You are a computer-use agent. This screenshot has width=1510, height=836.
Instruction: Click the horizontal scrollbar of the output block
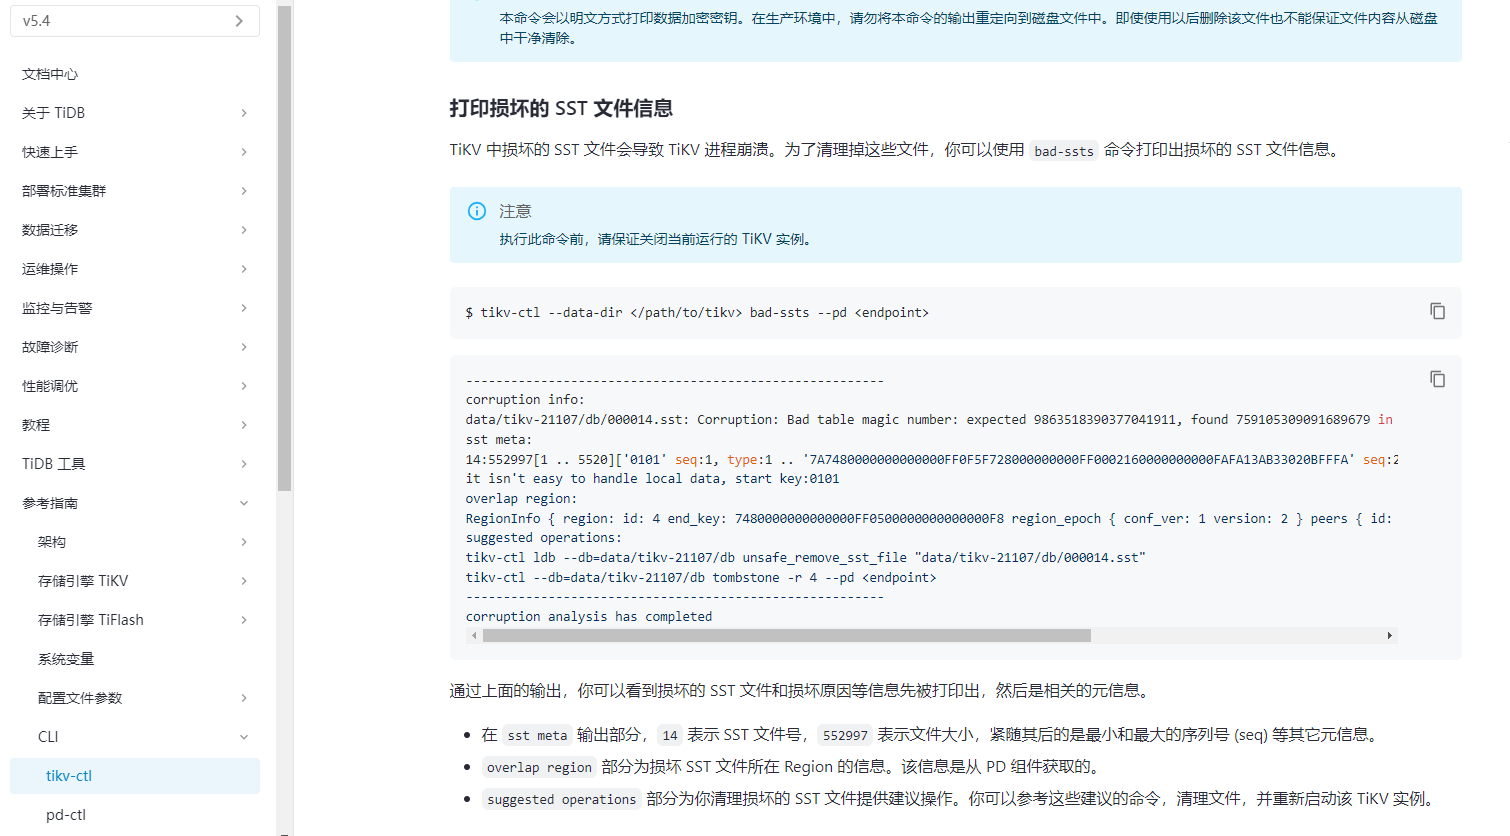click(786, 636)
